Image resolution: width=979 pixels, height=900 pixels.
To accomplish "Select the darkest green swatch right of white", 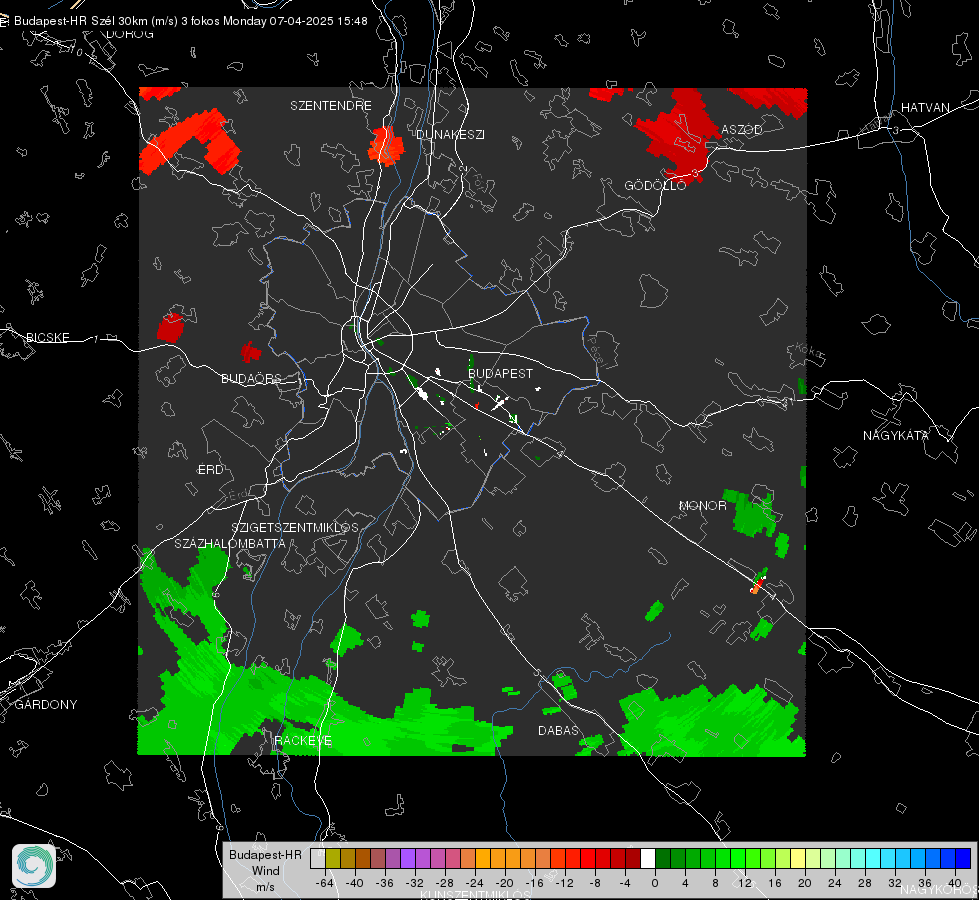I will (x=663, y=859).
